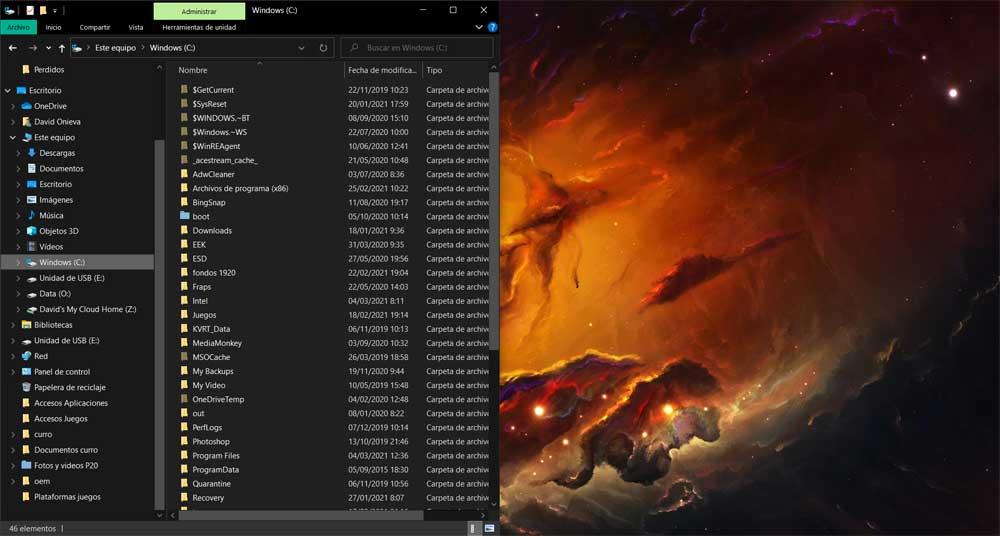Select the Imágenes icon in sidebar
This screenshot has height=536, width=1000.
[x=31, y=200]
